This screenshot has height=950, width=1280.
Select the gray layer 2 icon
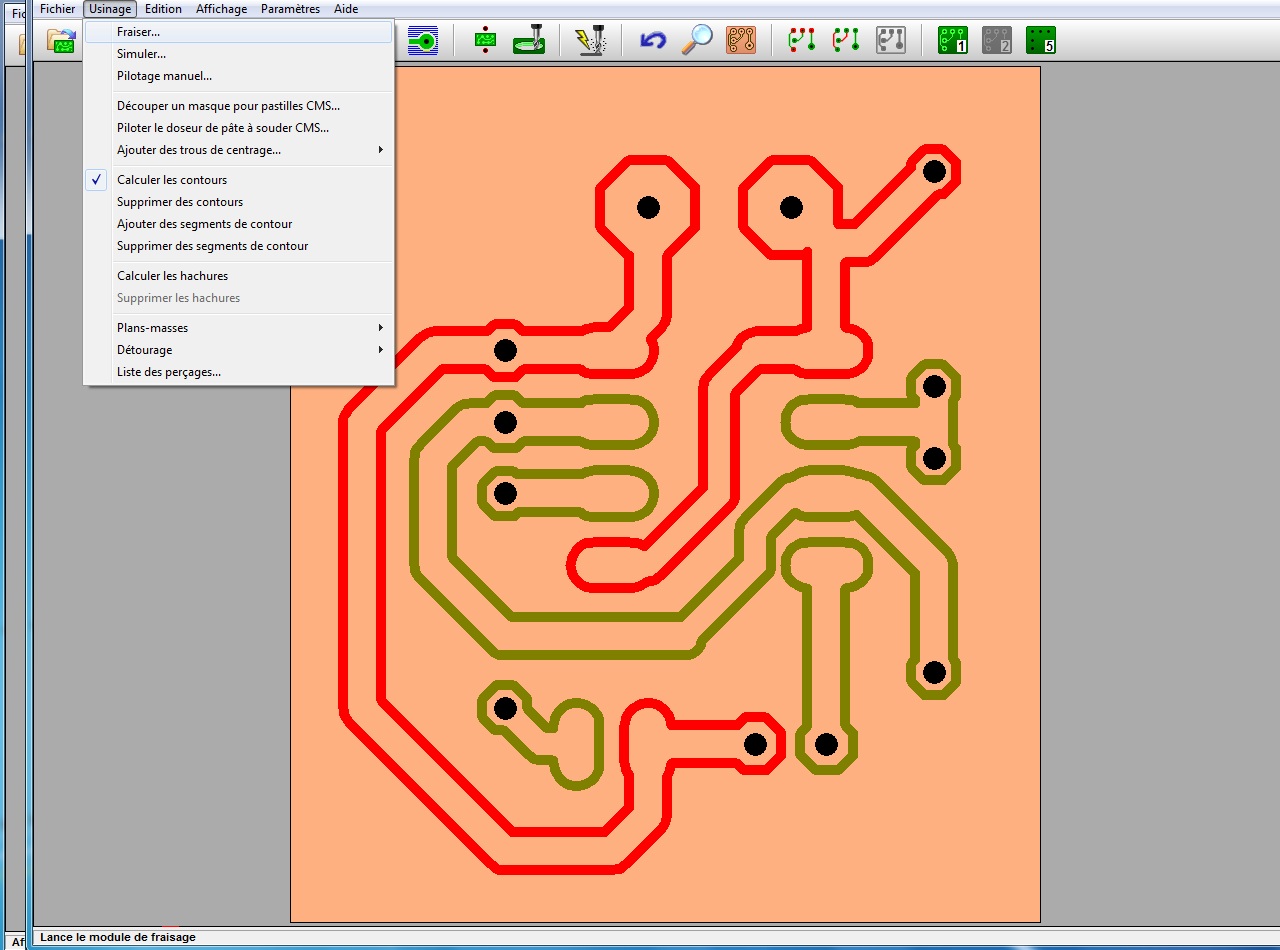tap(997, 40)
